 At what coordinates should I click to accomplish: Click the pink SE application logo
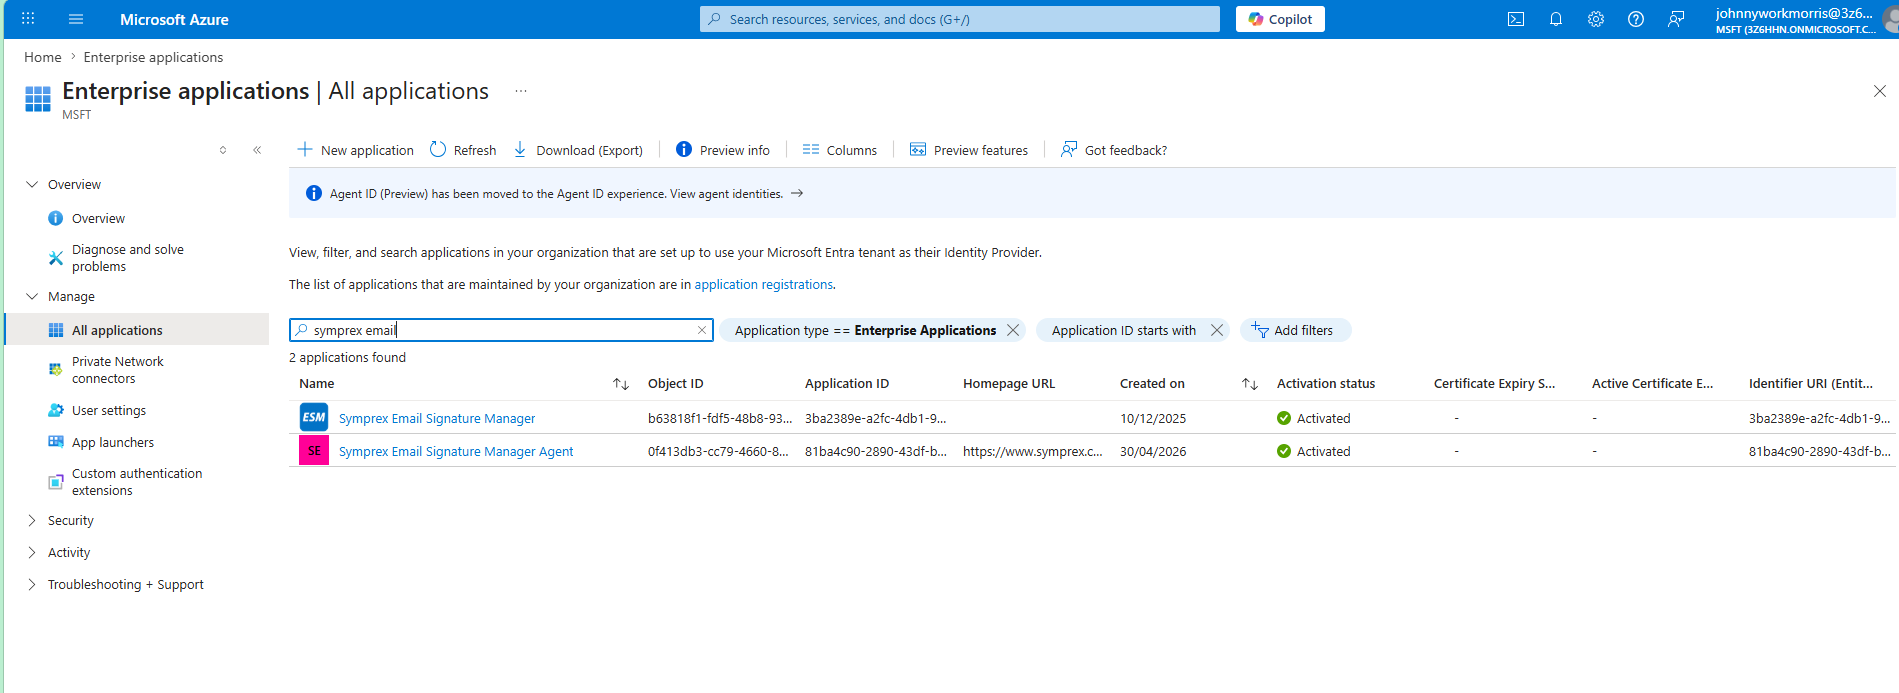(314, 450)
